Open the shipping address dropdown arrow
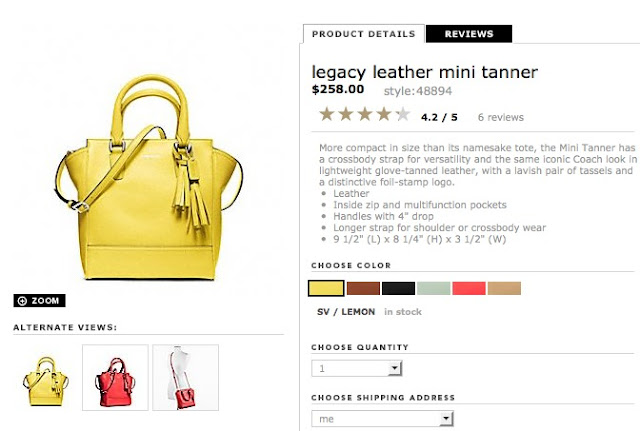This screenshot has height=431, width=640. point(446,418)
